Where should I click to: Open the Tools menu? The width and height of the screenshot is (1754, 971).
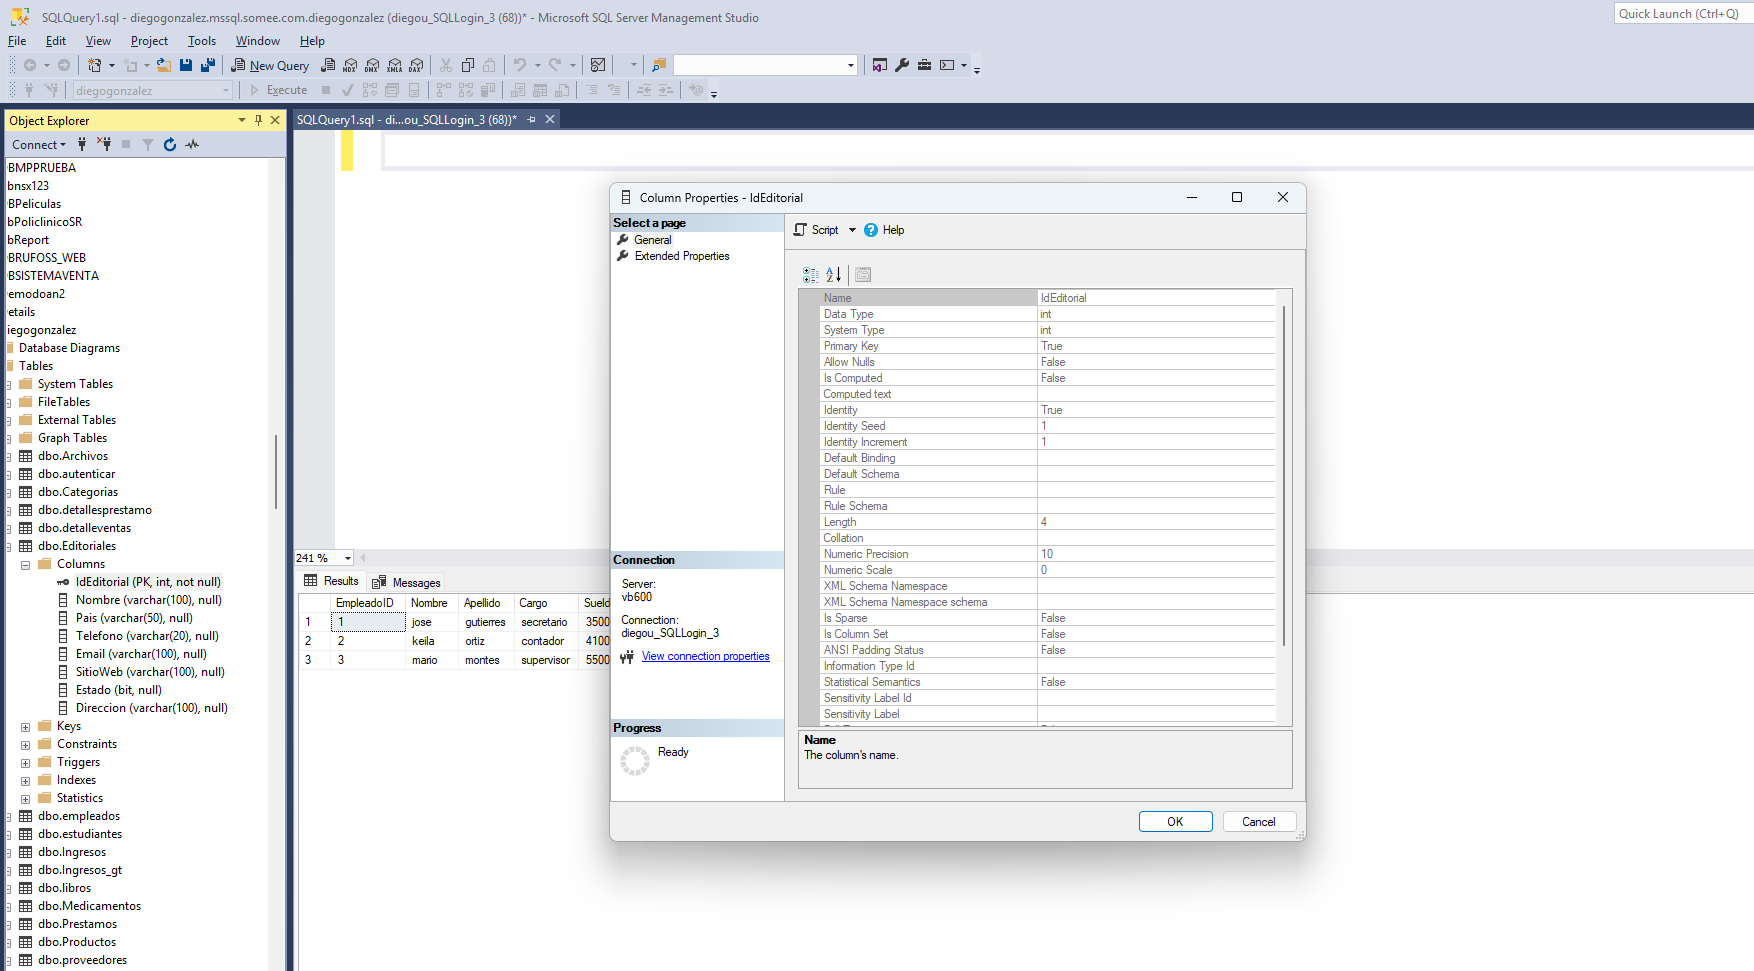[201, 41]
